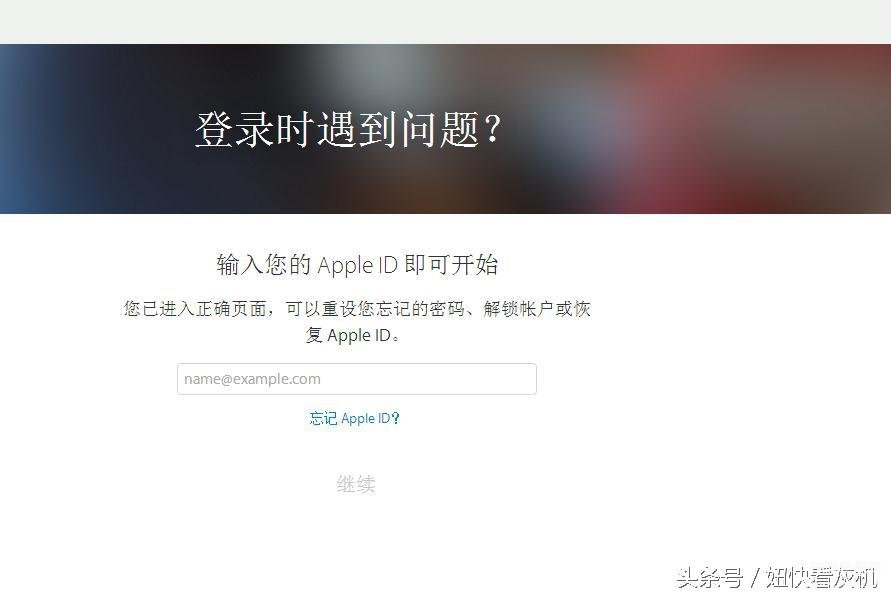Click the 输入您的 Apple ID 即可开始 subheading

pos(357,265)
